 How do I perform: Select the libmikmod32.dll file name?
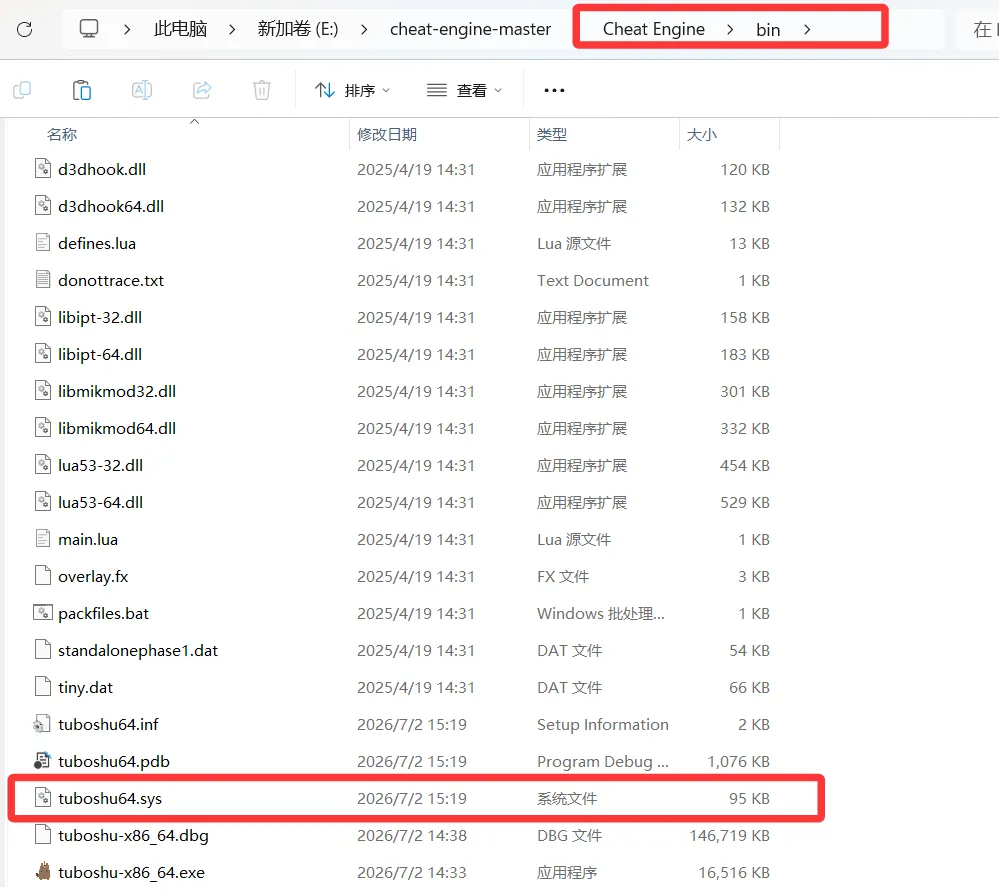click(x=117, y=391)
